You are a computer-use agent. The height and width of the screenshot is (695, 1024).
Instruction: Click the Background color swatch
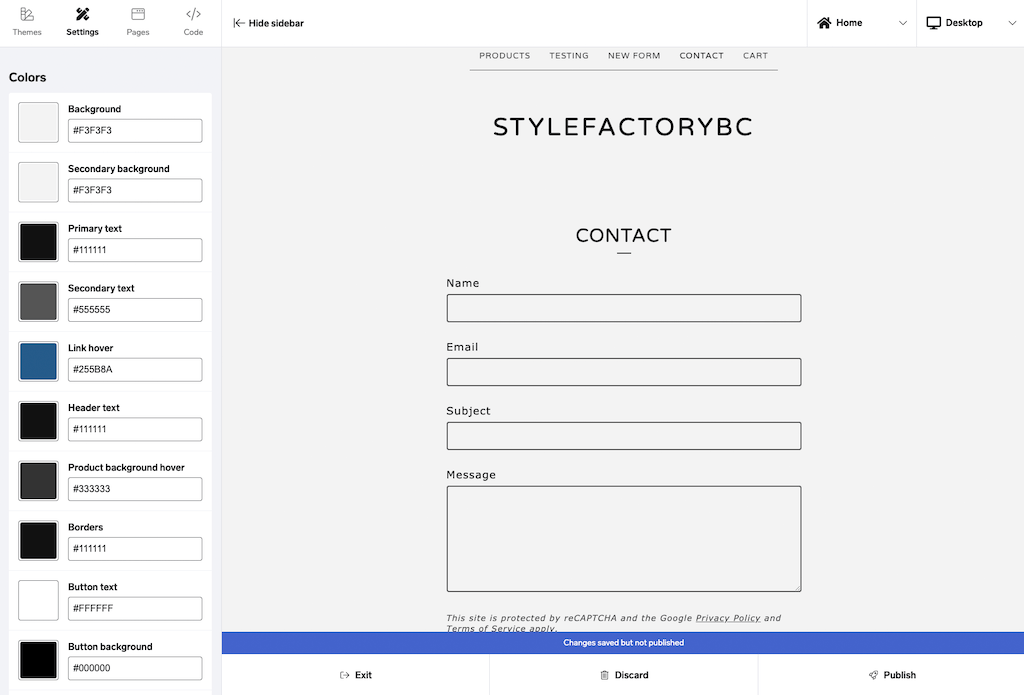click(39, 122)
